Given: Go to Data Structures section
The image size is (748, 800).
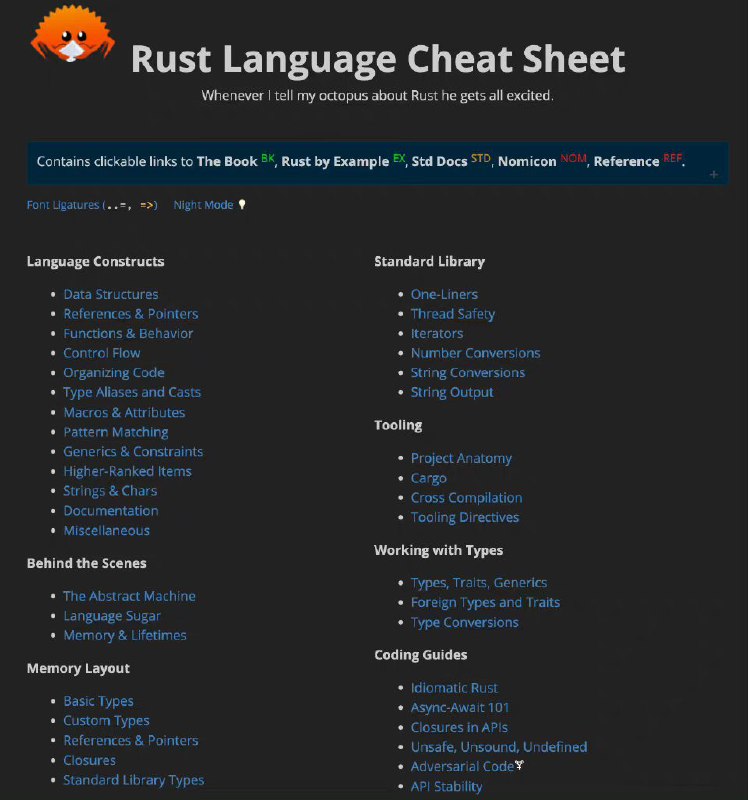Looking at the screenshot, I should coord(111,294).
